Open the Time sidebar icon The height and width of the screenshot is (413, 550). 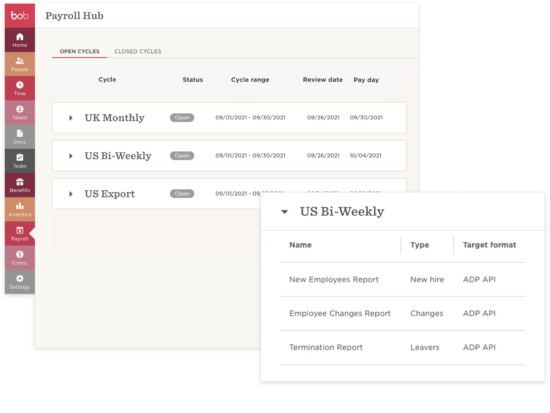20,88
